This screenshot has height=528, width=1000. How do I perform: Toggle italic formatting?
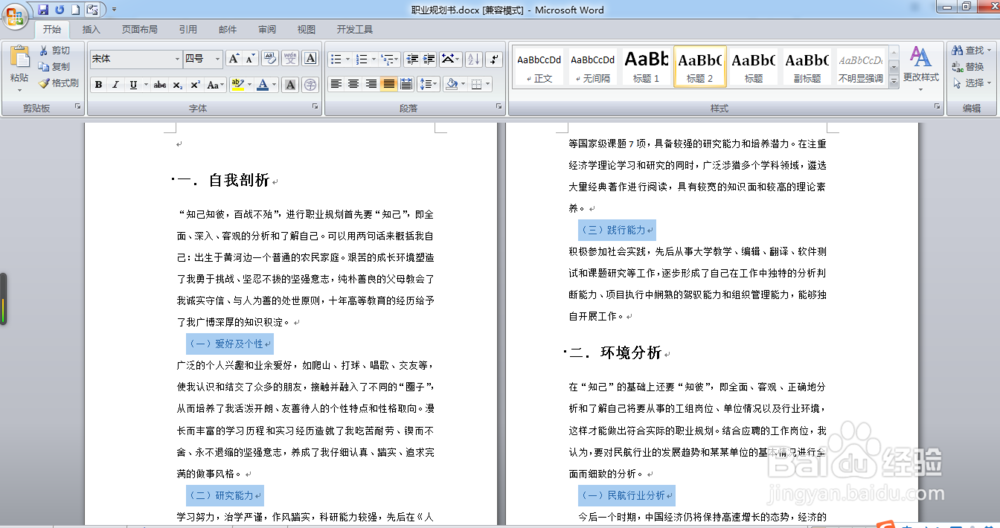click(x=115, y=85)
